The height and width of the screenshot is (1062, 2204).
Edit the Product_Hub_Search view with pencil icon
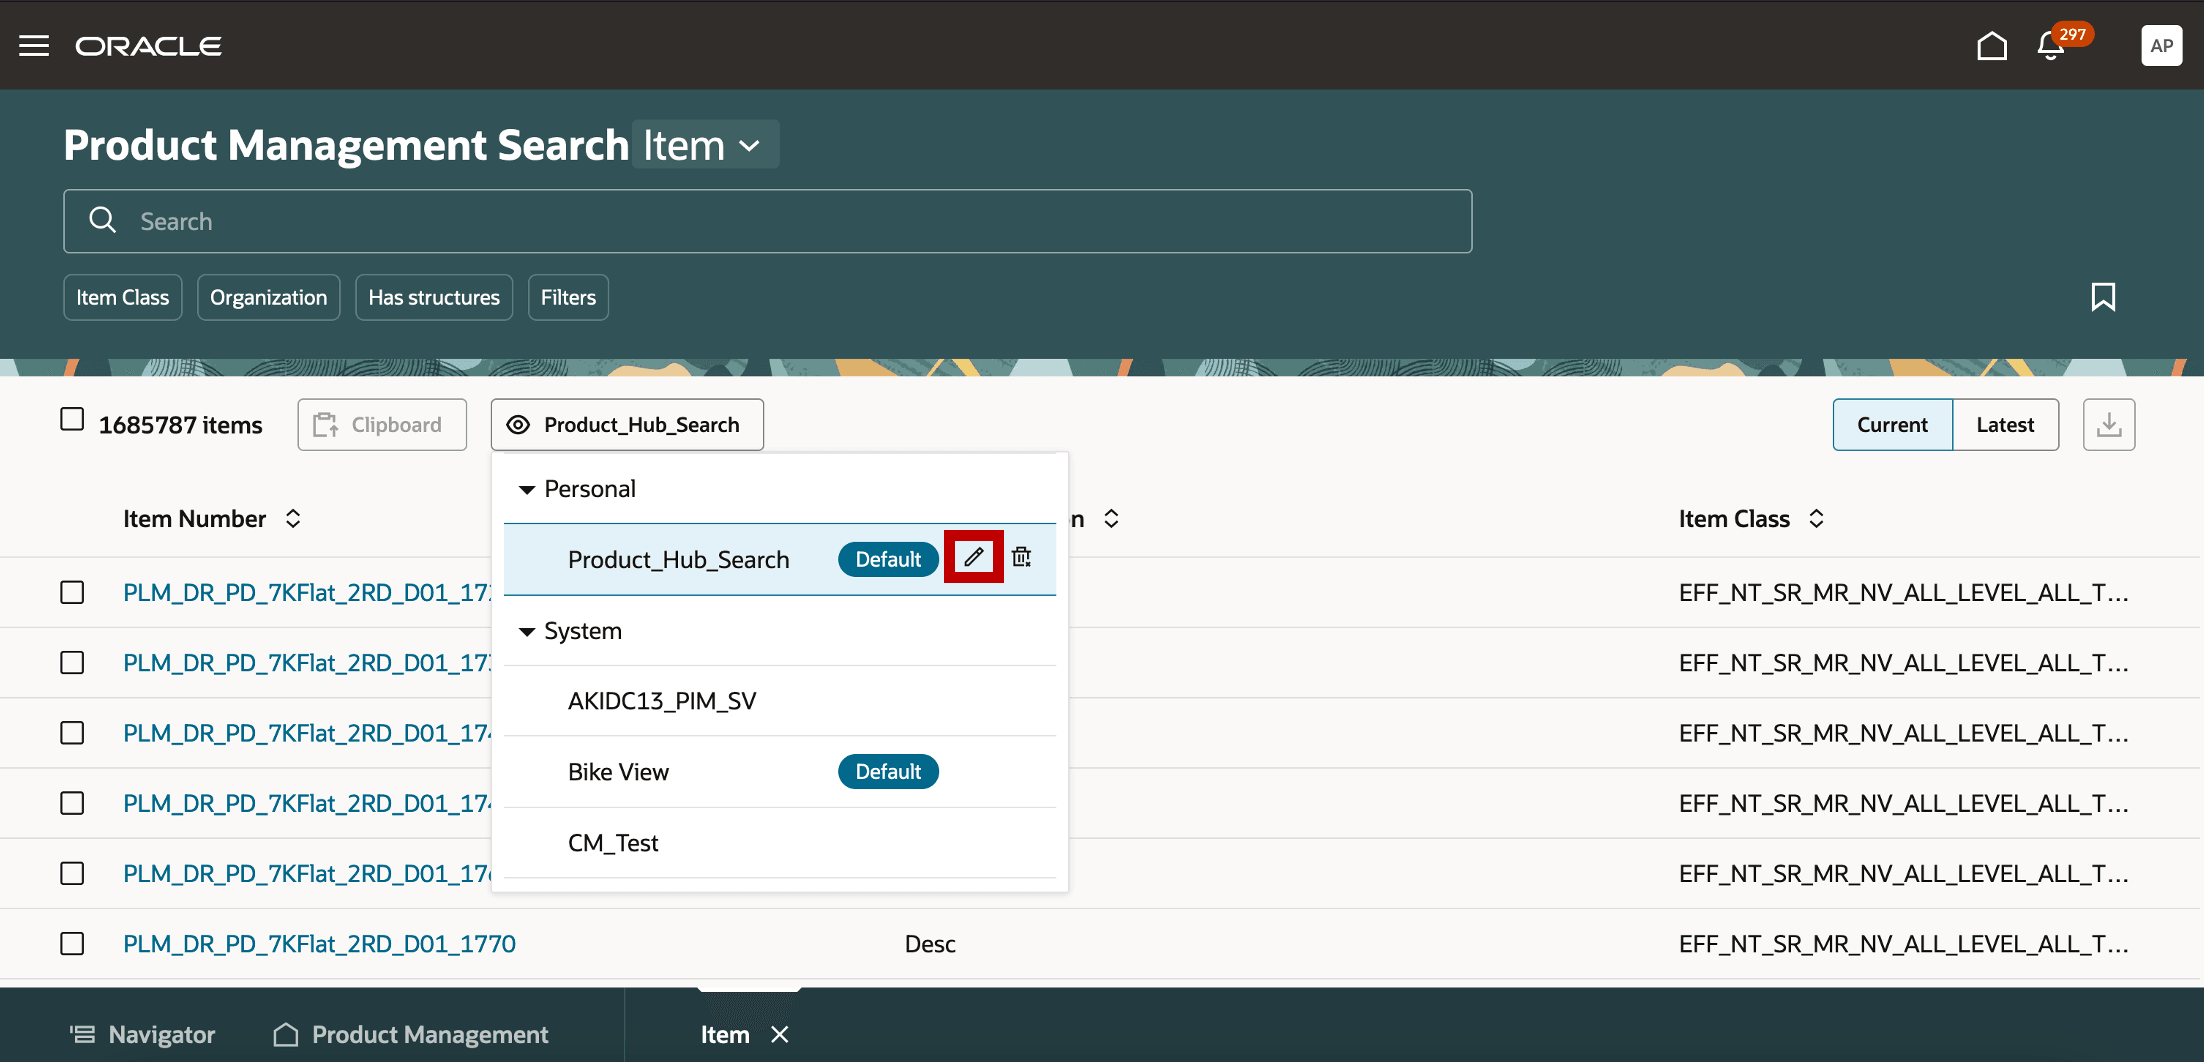(x=974, y=557)
